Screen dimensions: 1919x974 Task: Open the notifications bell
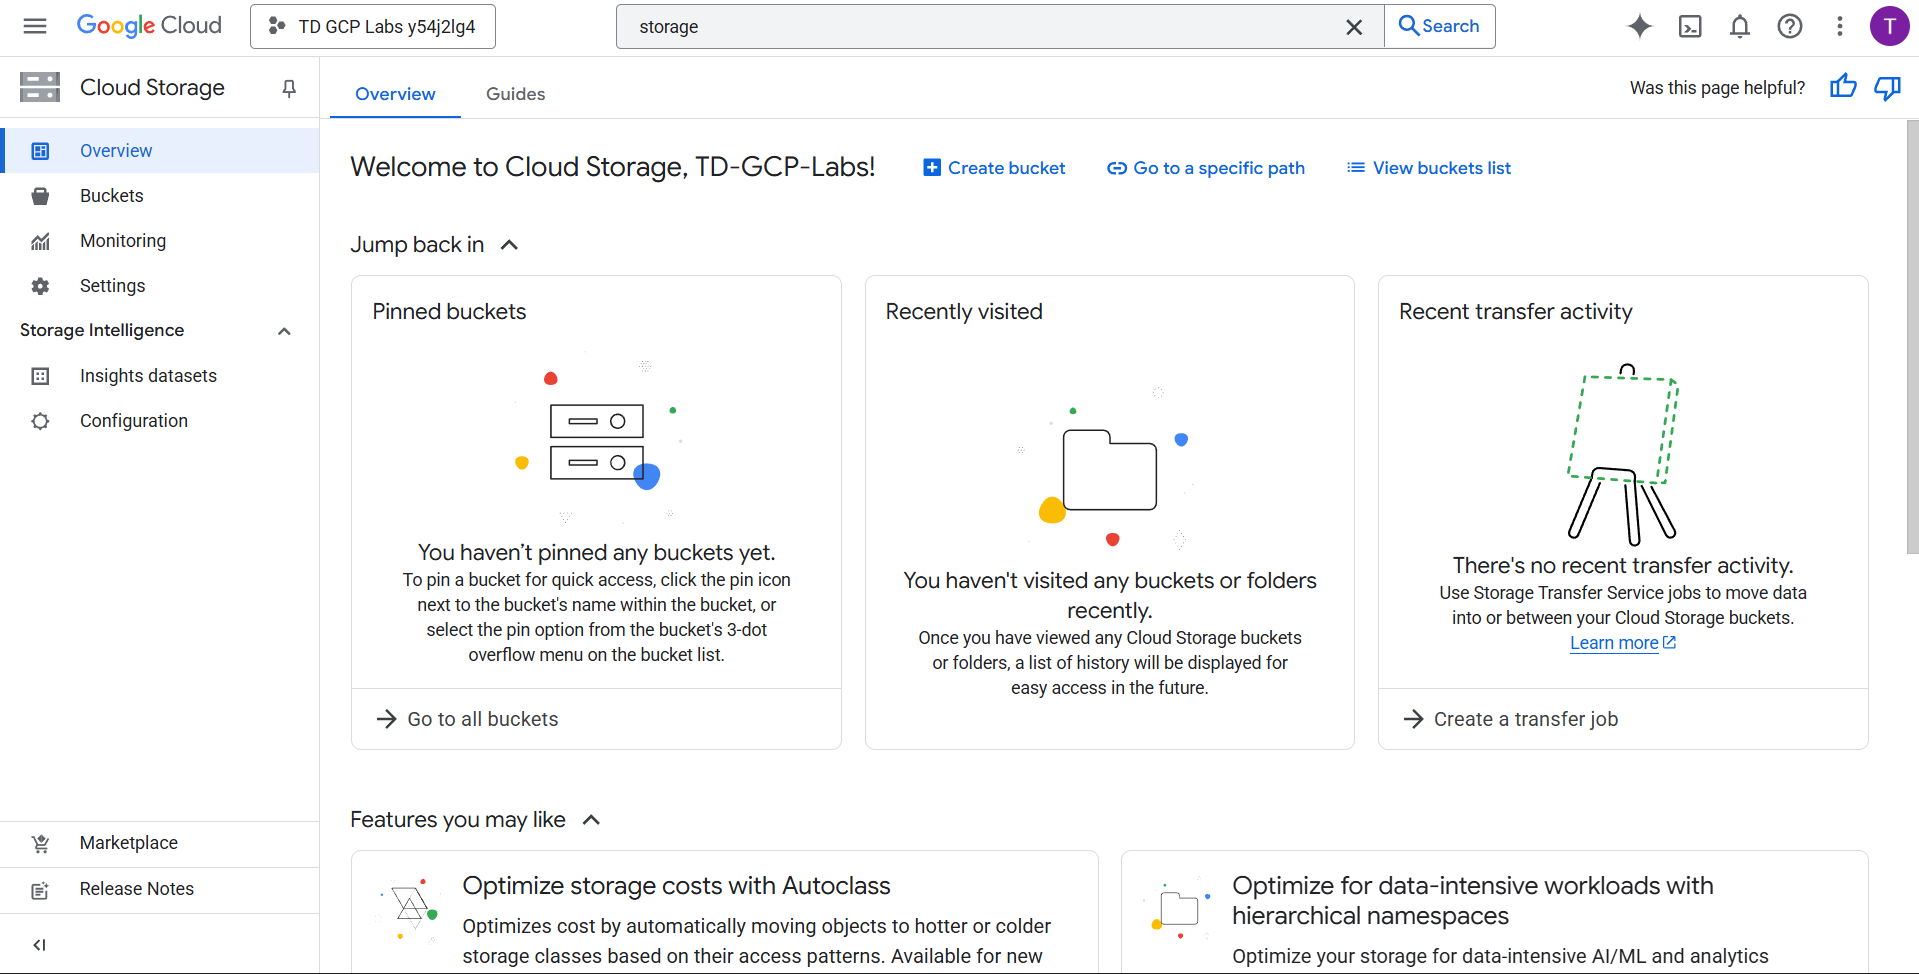[1739, 26]
